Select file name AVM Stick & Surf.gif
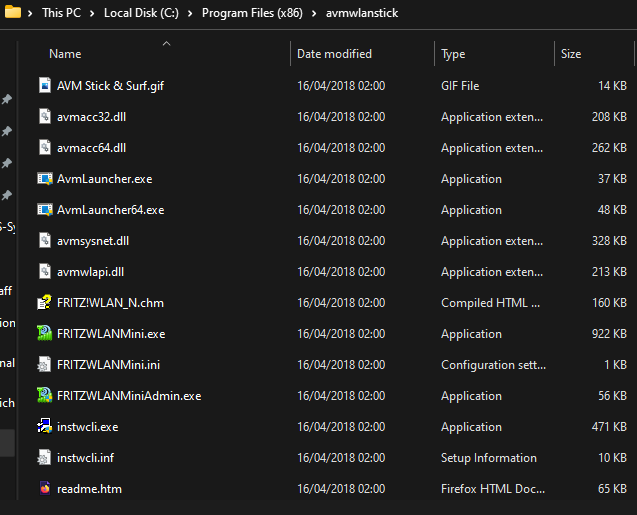The image size is (637, 515). 110,86
